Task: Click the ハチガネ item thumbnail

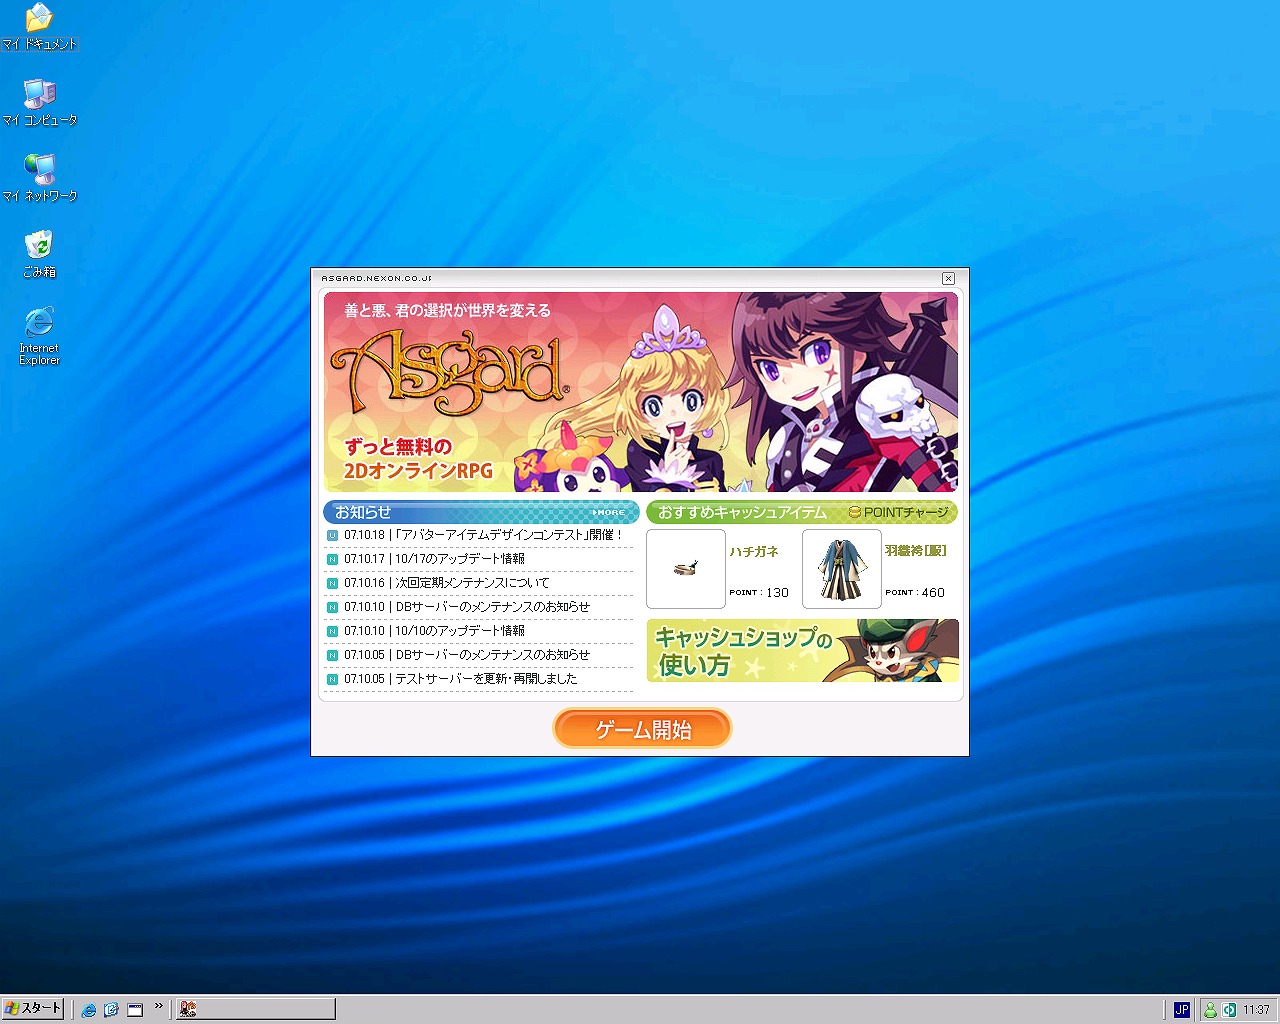Action: coord(686,569)
